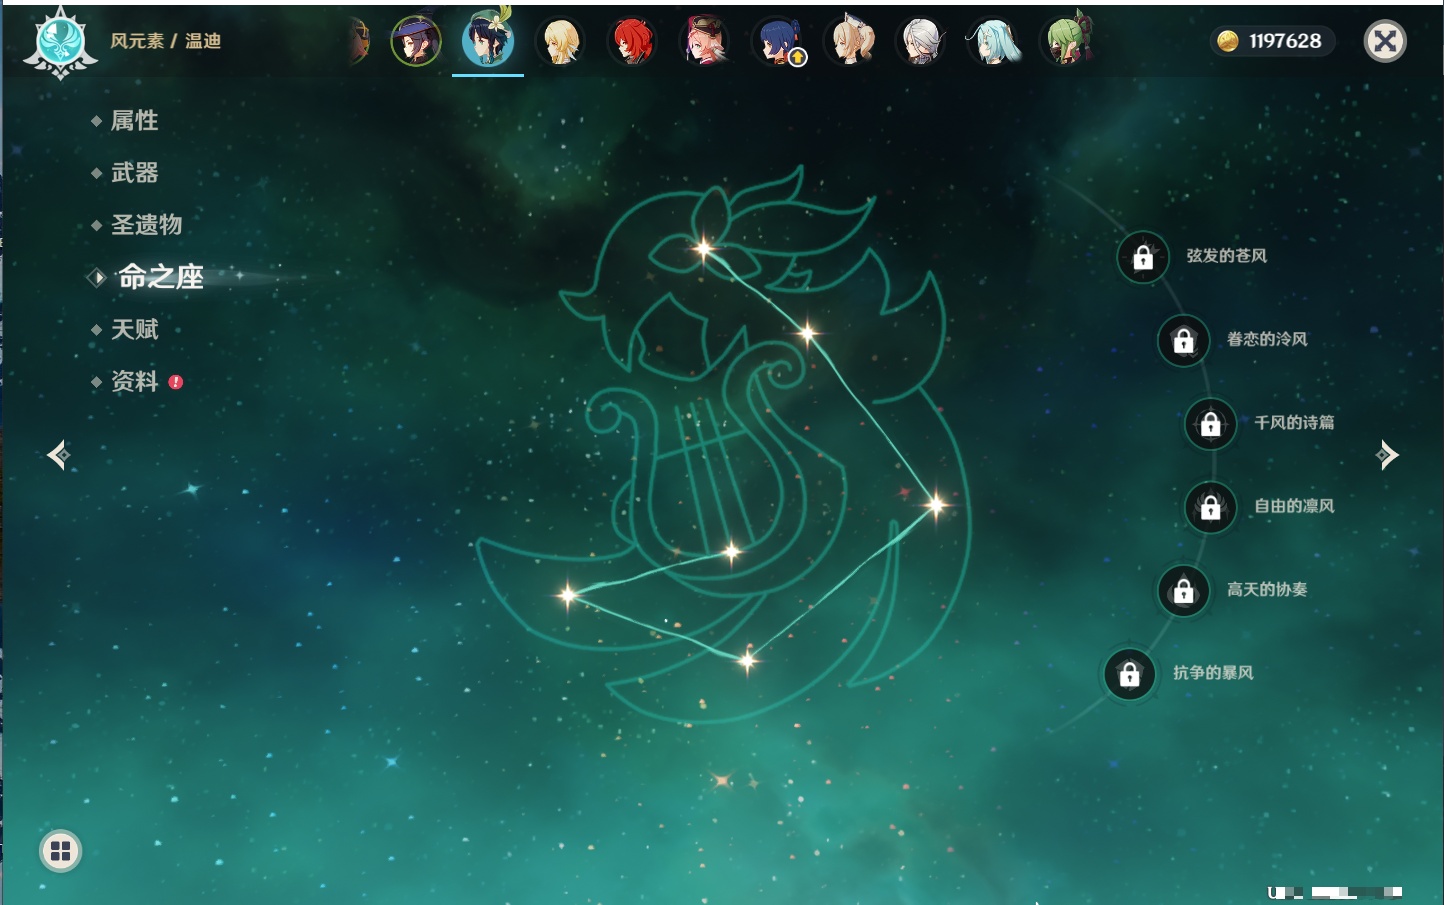Select the green-haired masked character avatar

click(x=1067, y=40)
